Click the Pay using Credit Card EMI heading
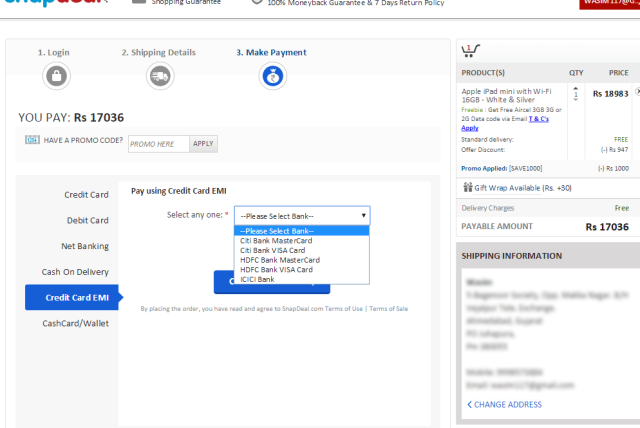Image resolution: width=640 pixels, height=428 pixels. click(x=179, y=191)
